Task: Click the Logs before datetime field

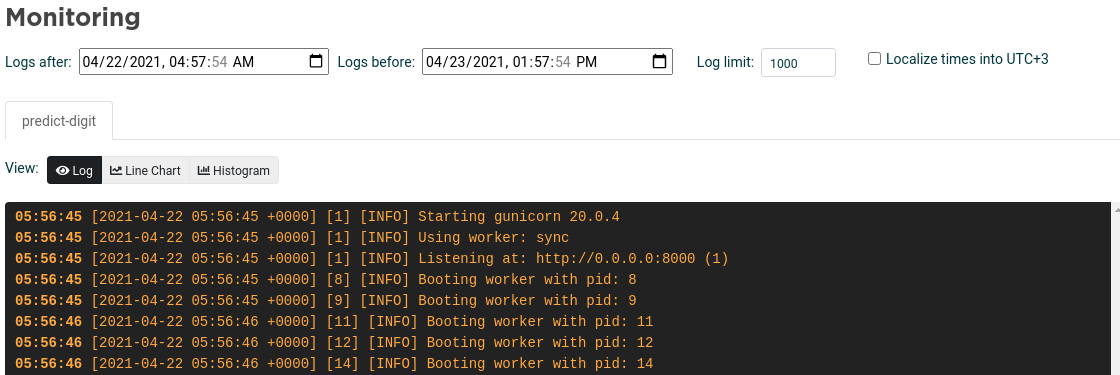Action: point(547,61)
